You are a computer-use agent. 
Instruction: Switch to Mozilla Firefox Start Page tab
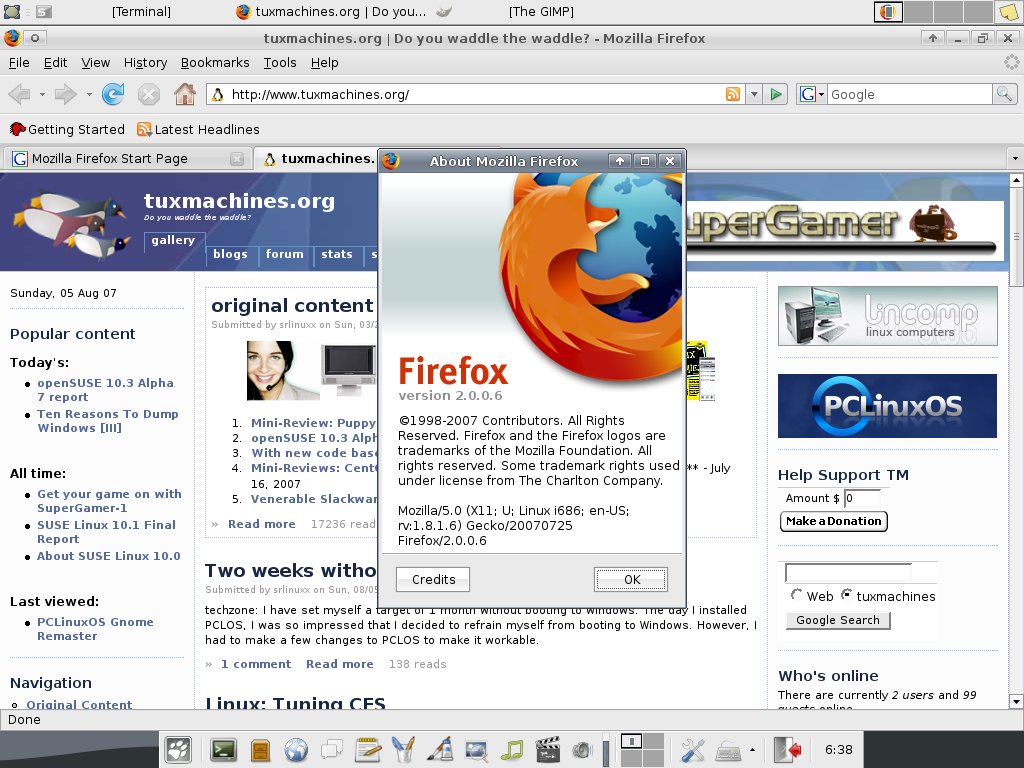(127, 159)
